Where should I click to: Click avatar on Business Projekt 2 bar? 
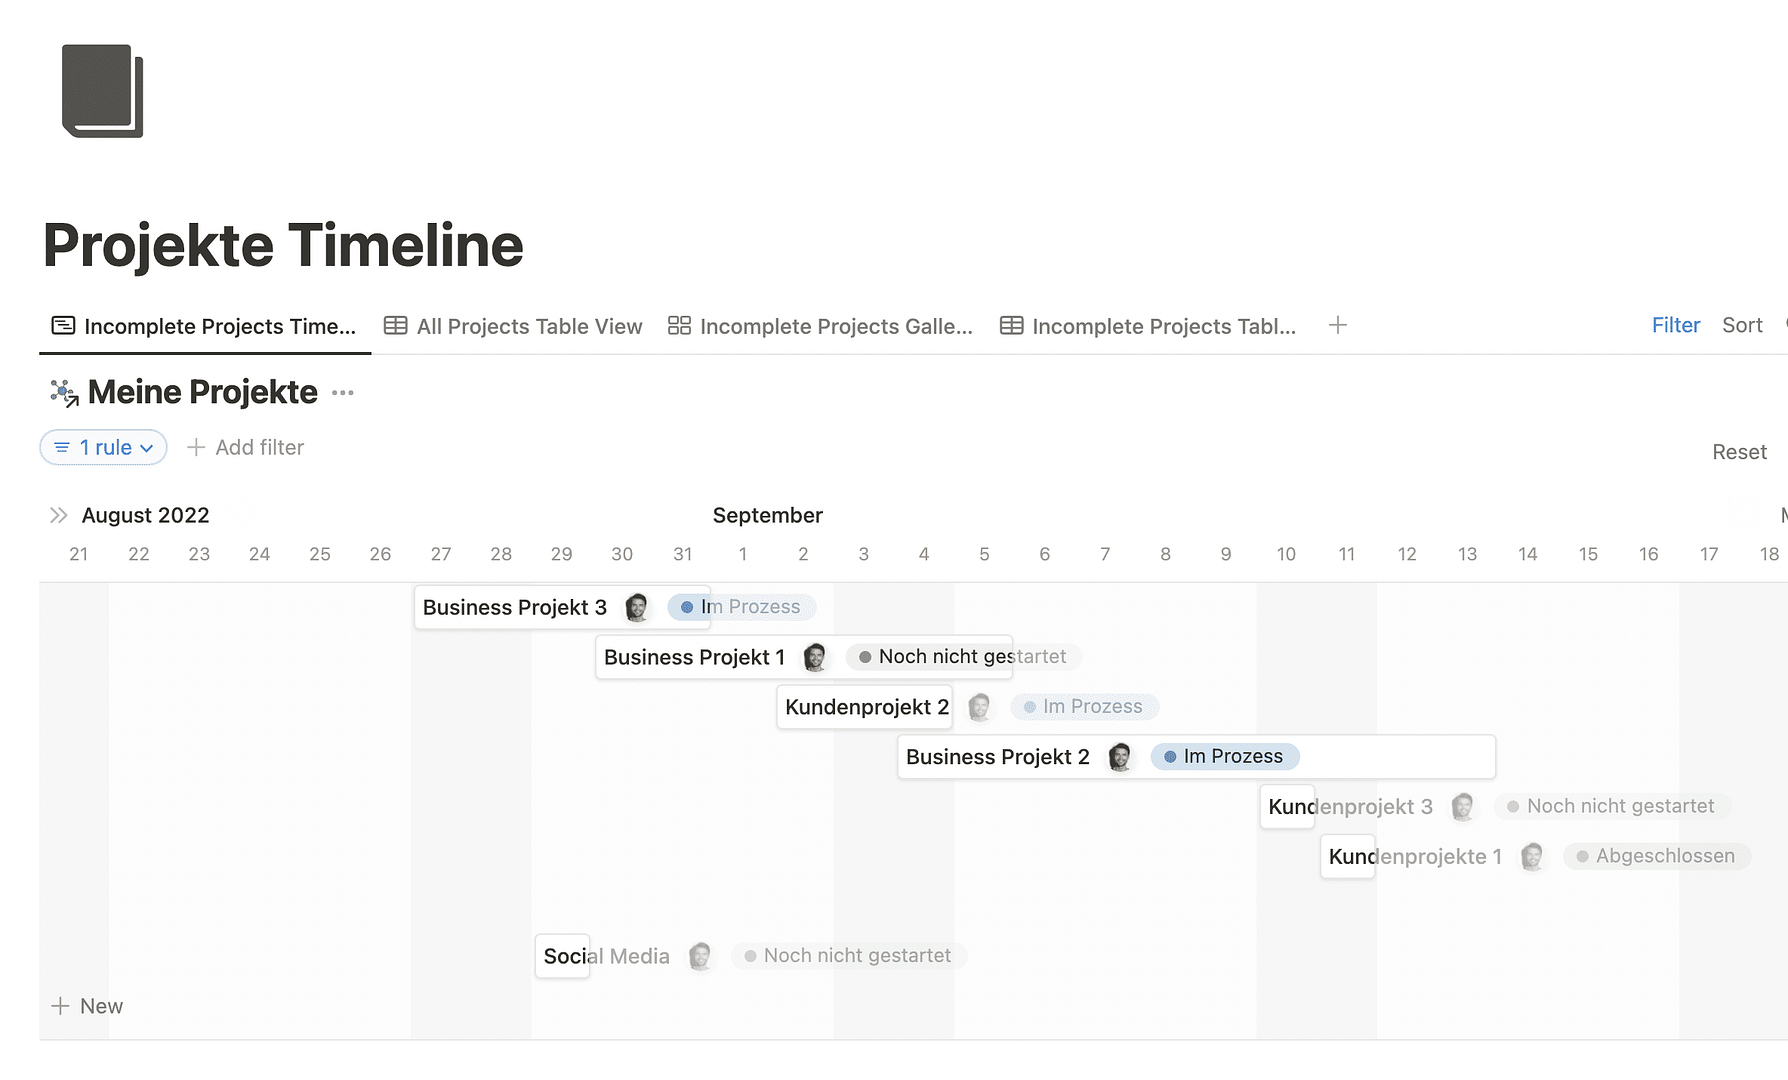tap(1120, 757)
